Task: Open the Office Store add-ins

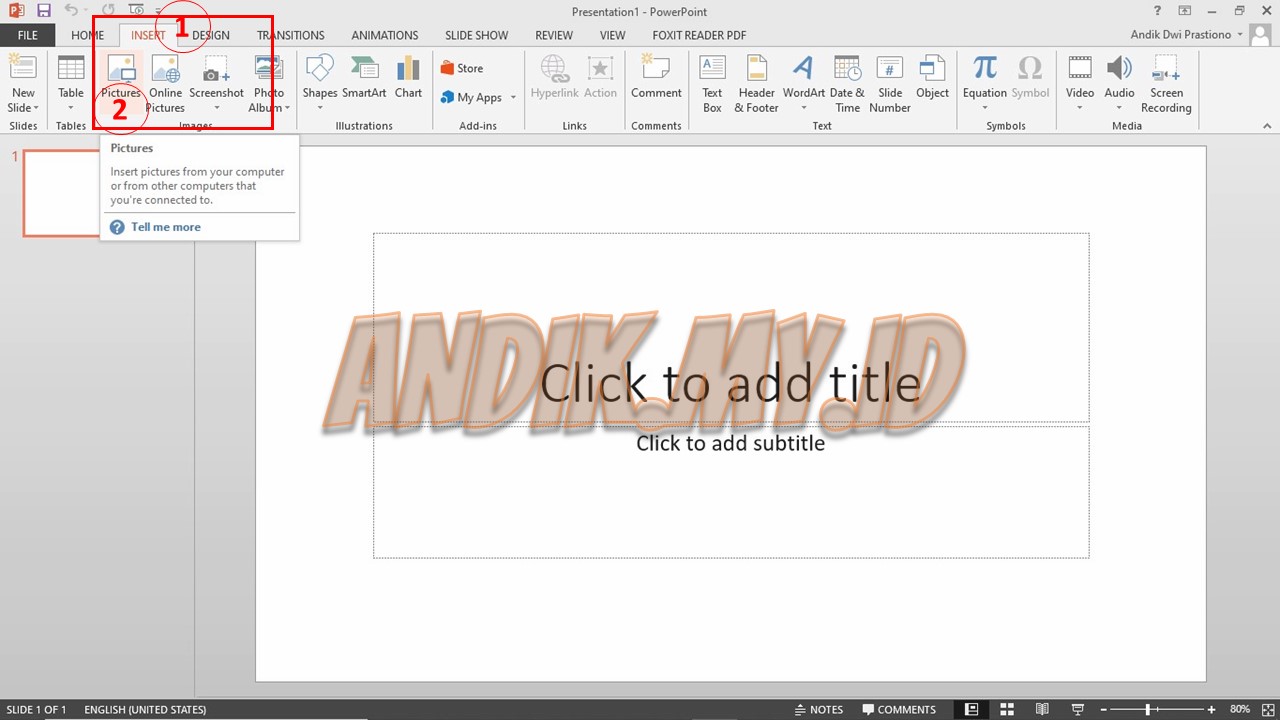Action: (x=462, y=68)
